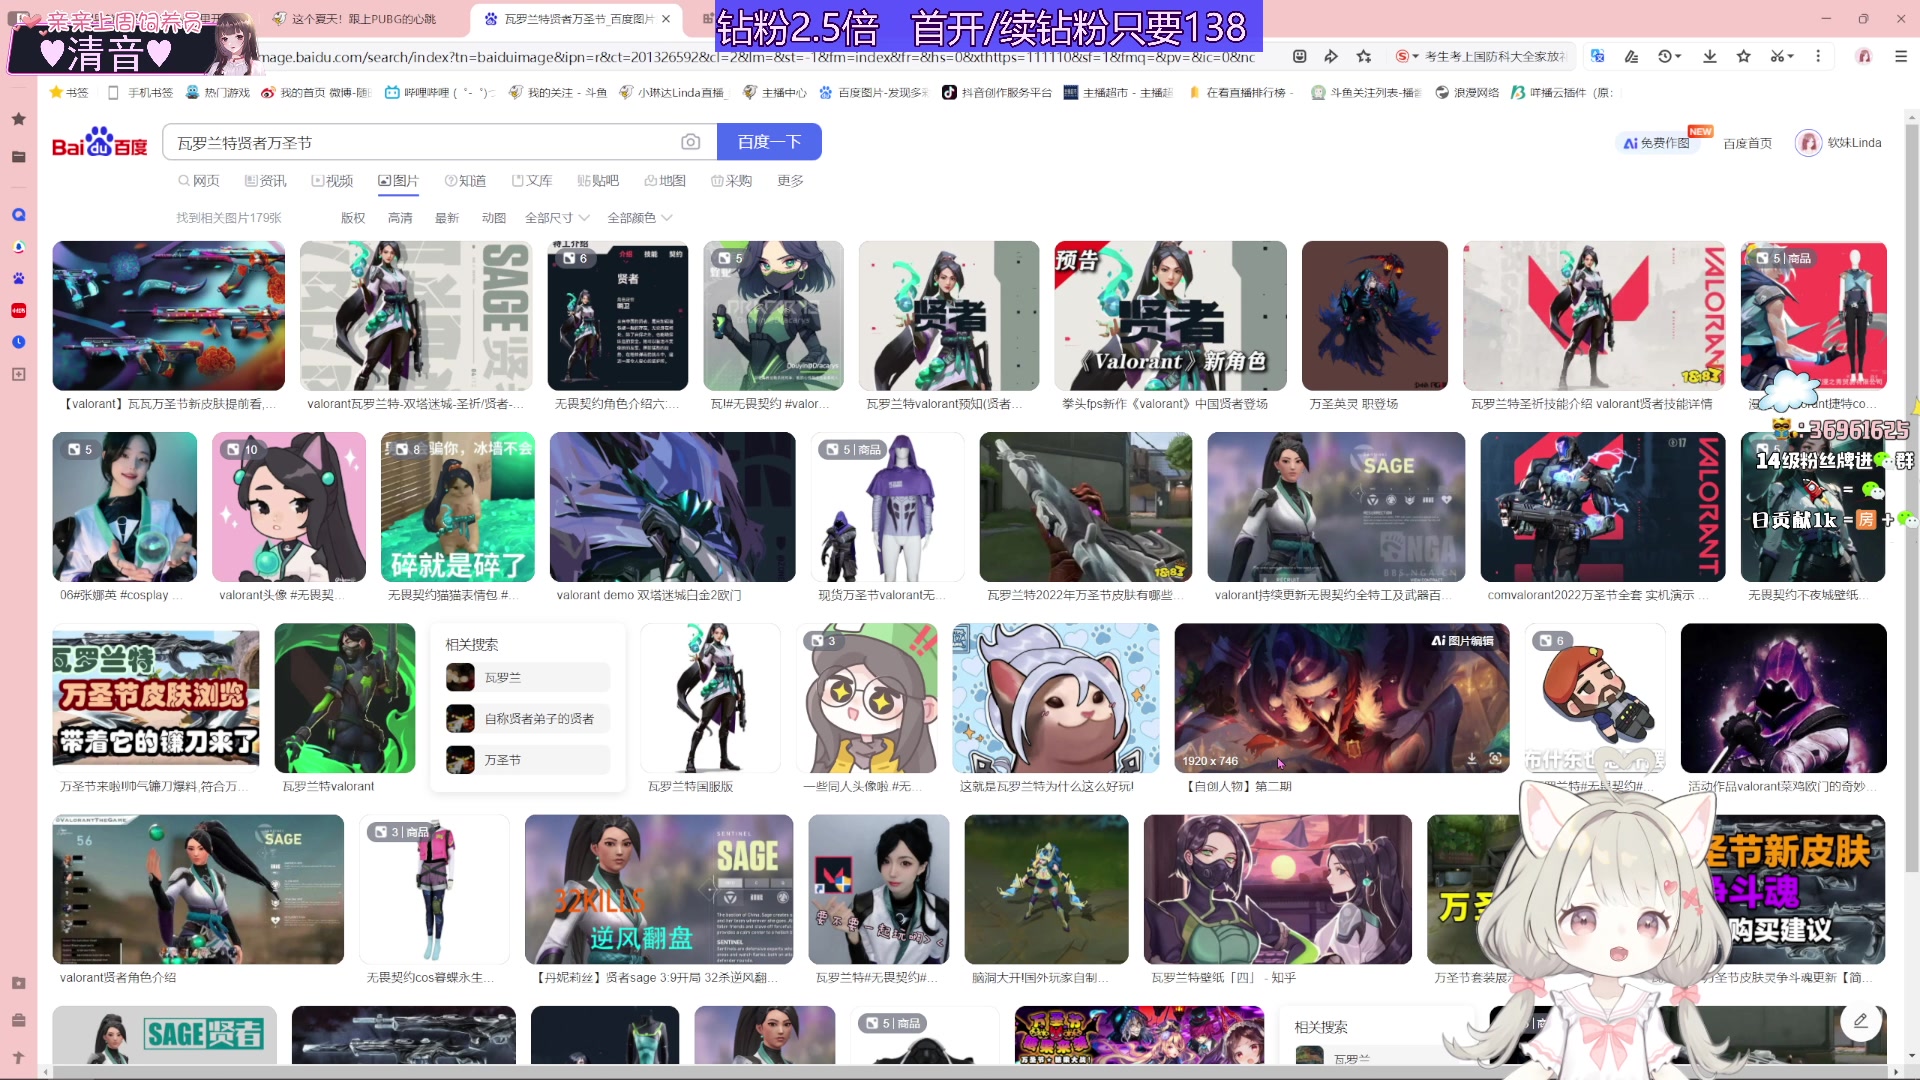This screenshot has width=1920, height=1080.
Task: Click the share arrow icon in the address bar
Action: pos(1331,56)
